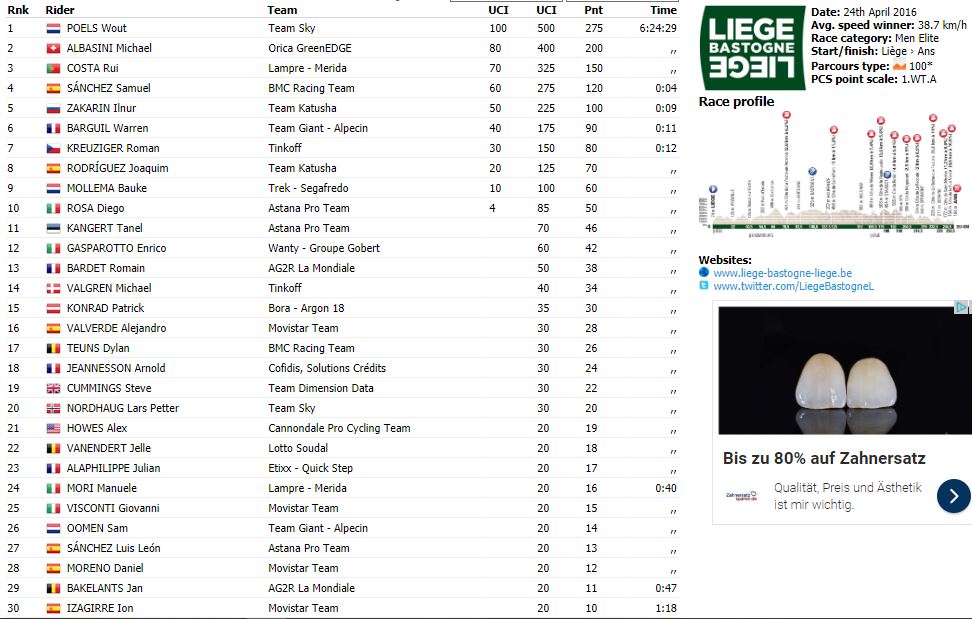Open rider VALVERDE Alejandro's profile

[117, 328]
